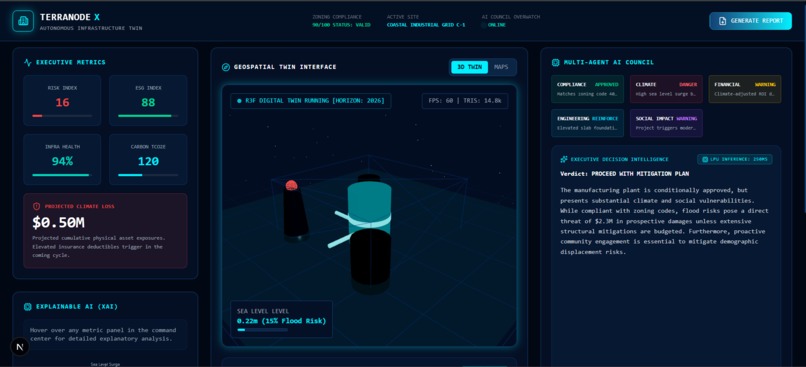806x367 pixels.
Task: Click the Sea Level Surge chart label
Action: (105, 364)
